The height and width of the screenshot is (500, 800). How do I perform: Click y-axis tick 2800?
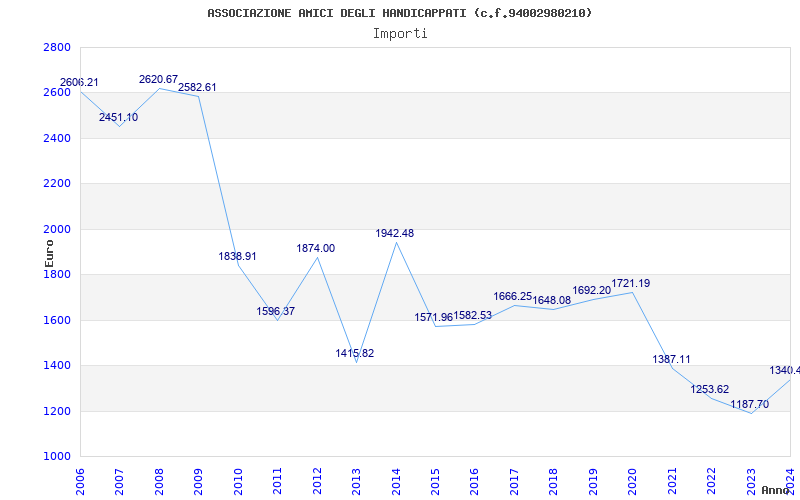(x=57, y=47)
